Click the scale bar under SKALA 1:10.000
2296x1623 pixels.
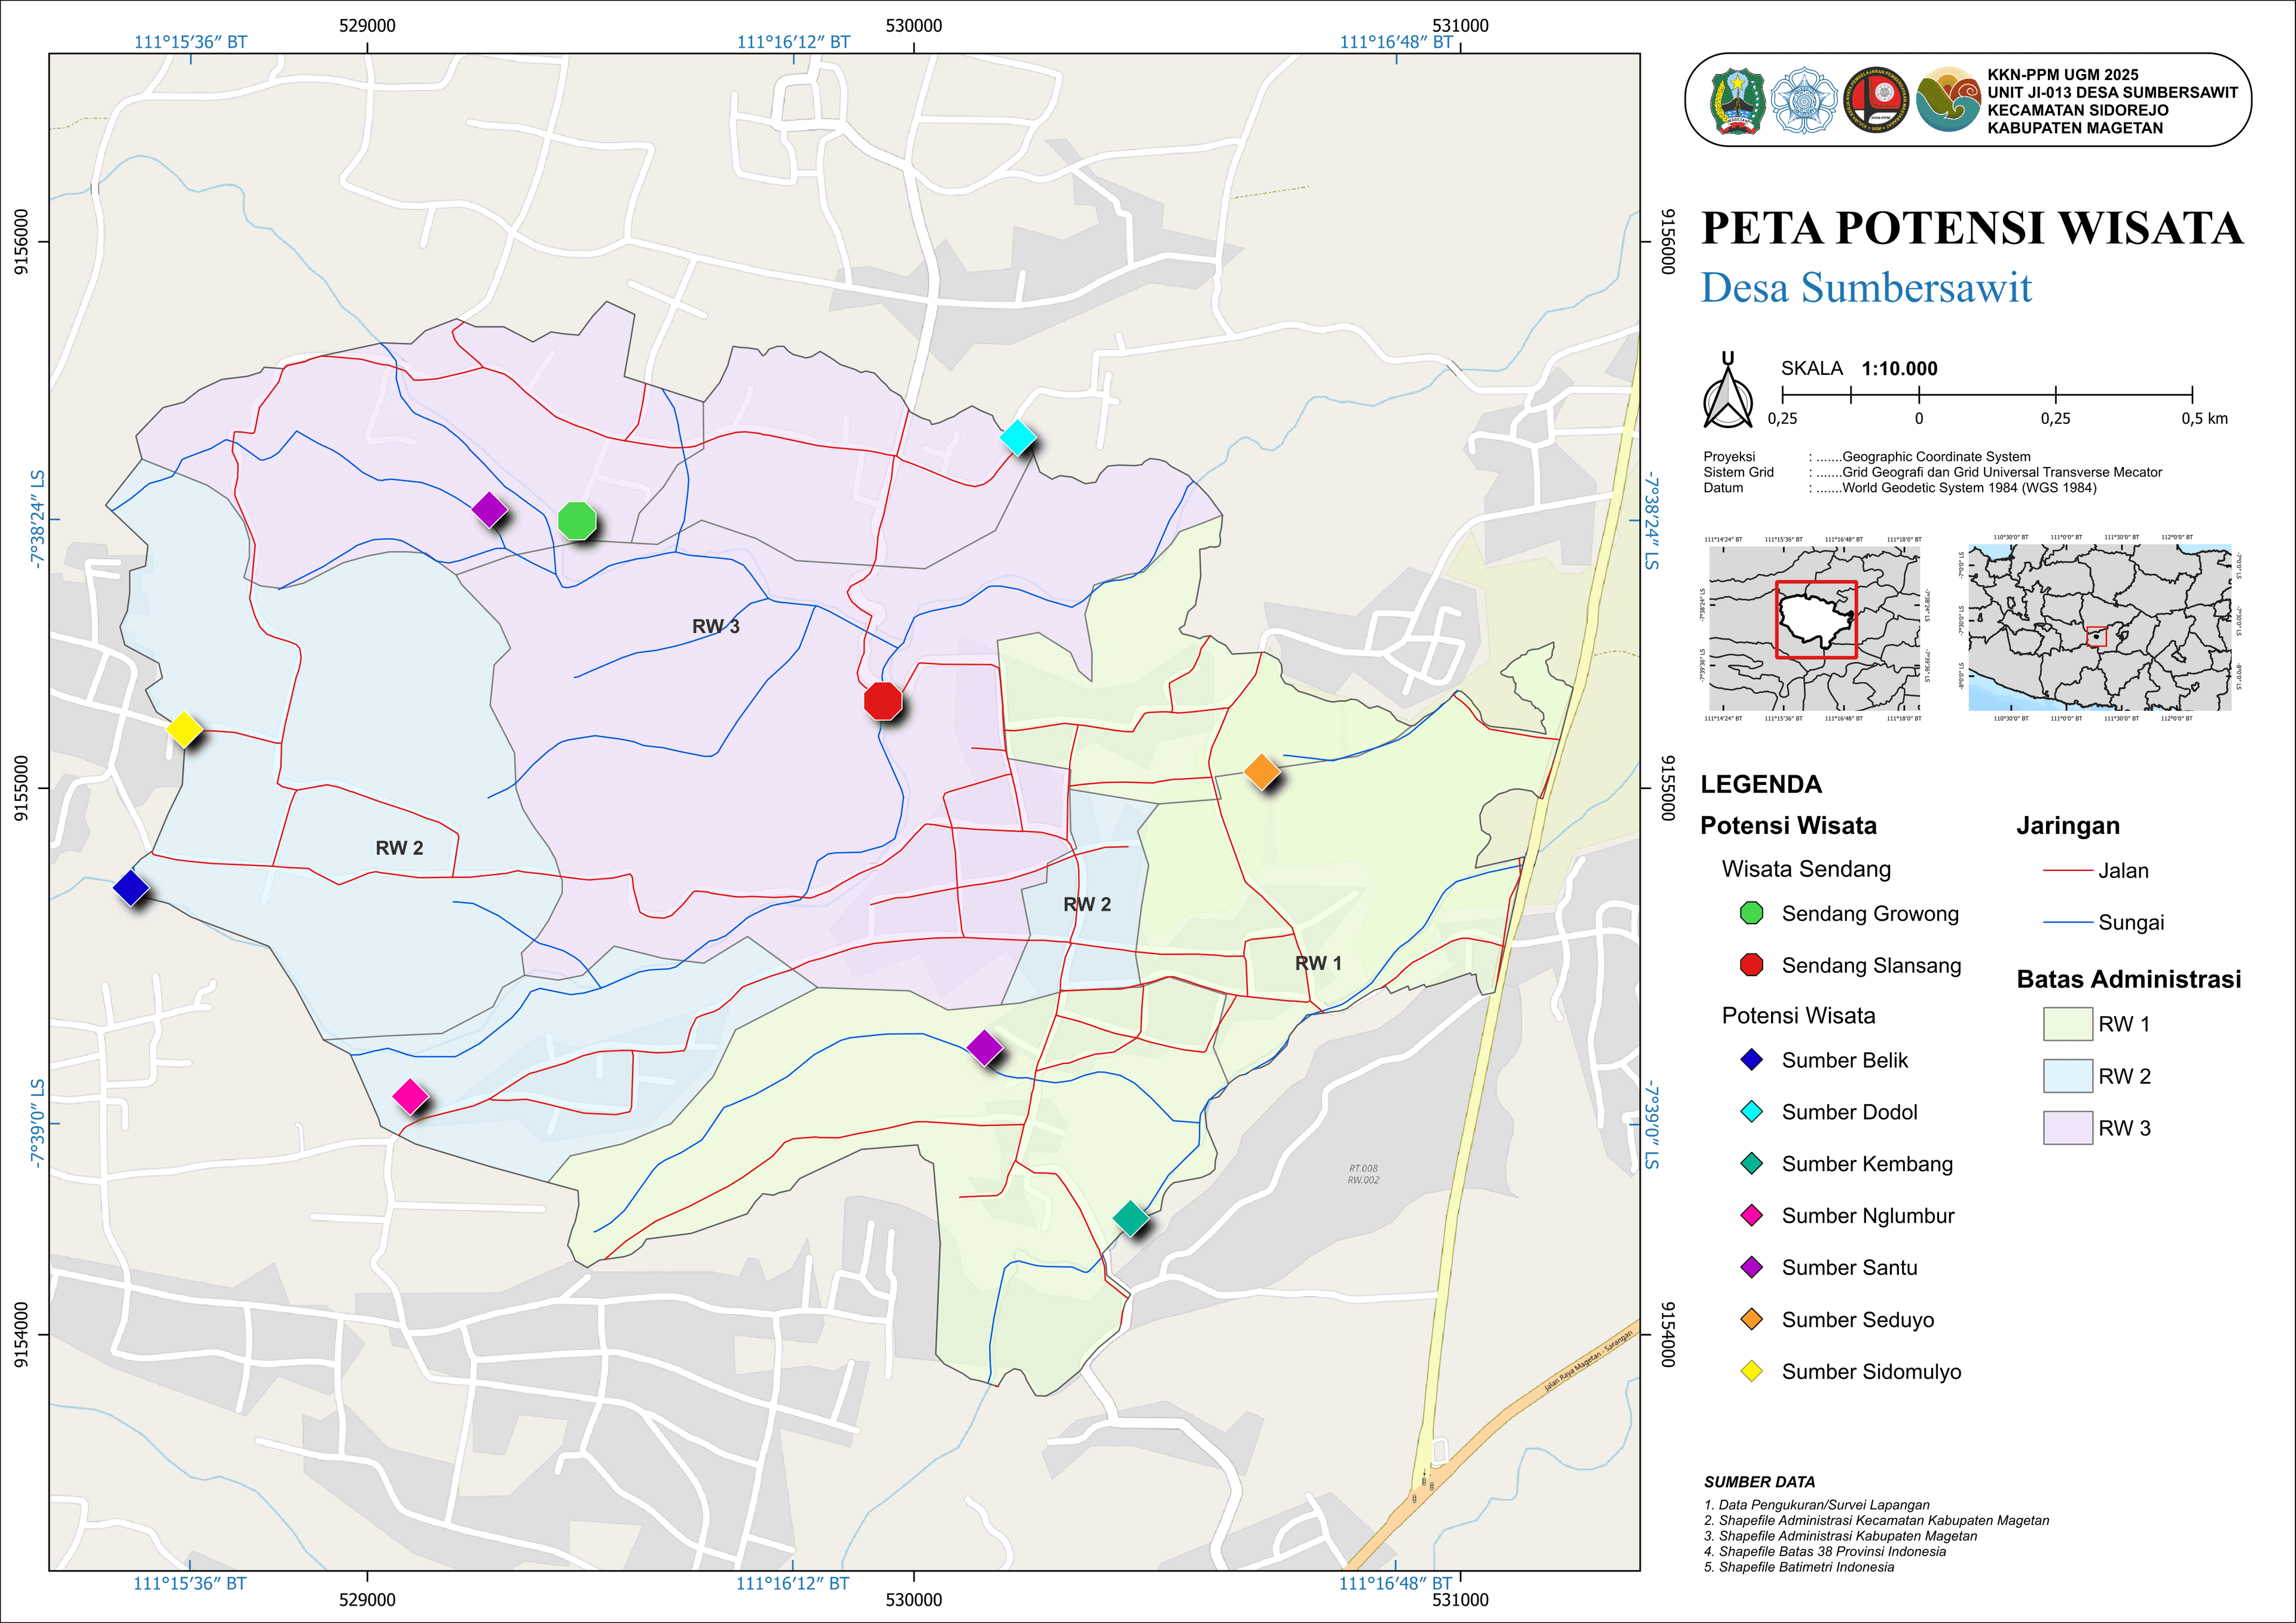(x=1986, y=394)
